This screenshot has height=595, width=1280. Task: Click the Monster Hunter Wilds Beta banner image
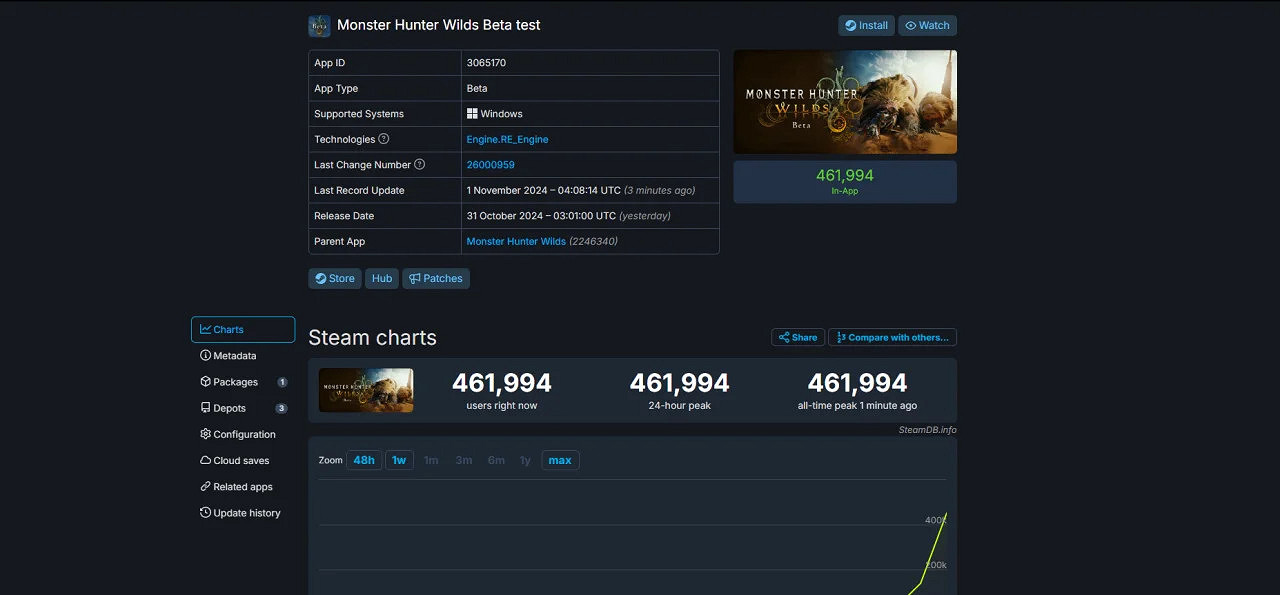click(x=844, y=101)
